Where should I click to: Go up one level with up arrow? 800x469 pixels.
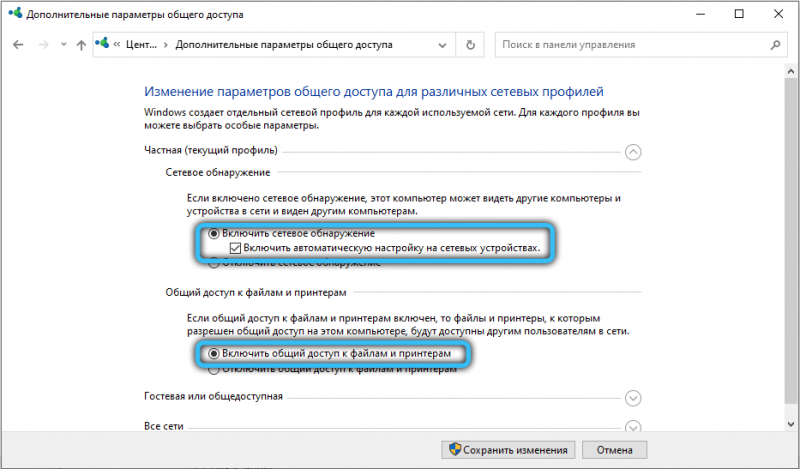81,45
